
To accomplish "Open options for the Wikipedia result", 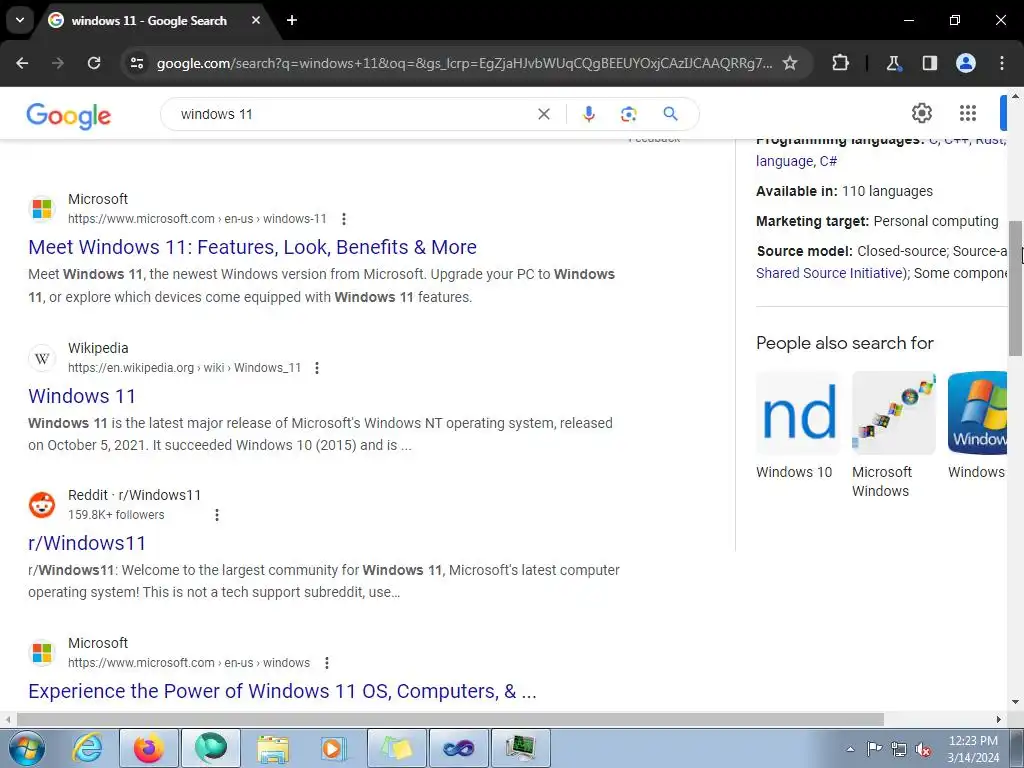I will (x=317, y=368).
